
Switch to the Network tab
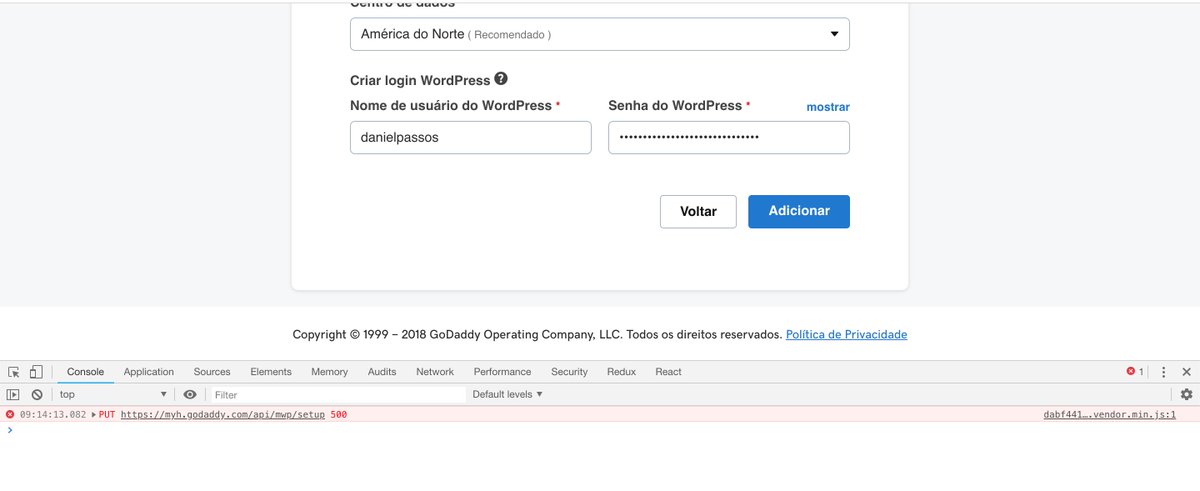[435, 372]
